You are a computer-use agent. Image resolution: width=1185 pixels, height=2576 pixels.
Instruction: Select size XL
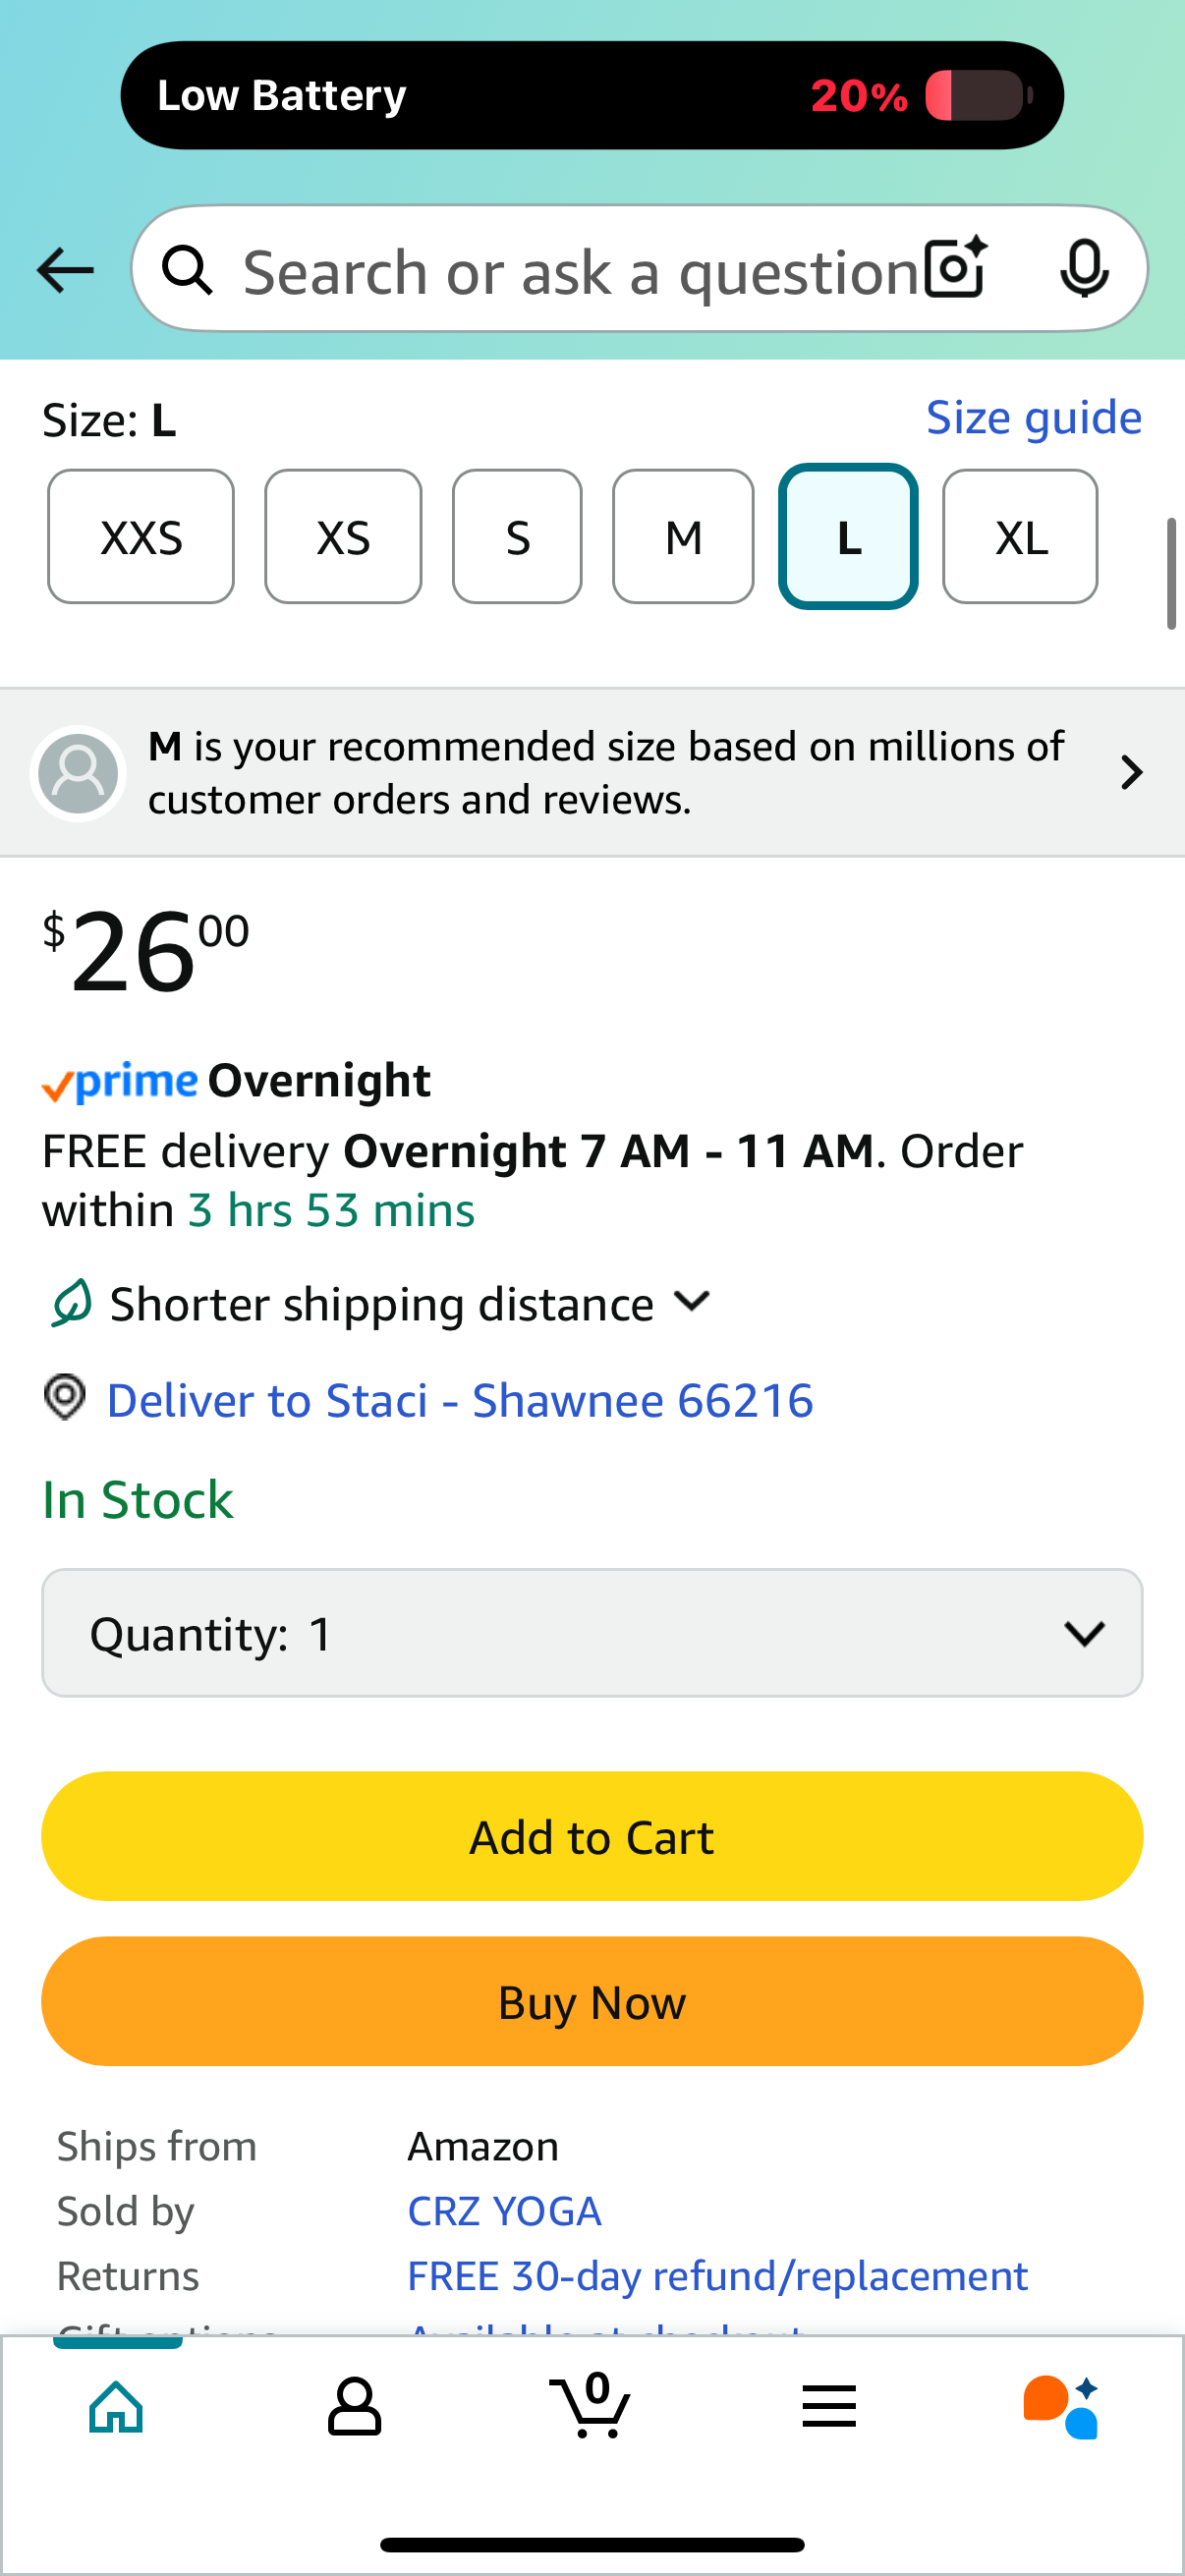pyautogui.click(x=1020, y=537)
